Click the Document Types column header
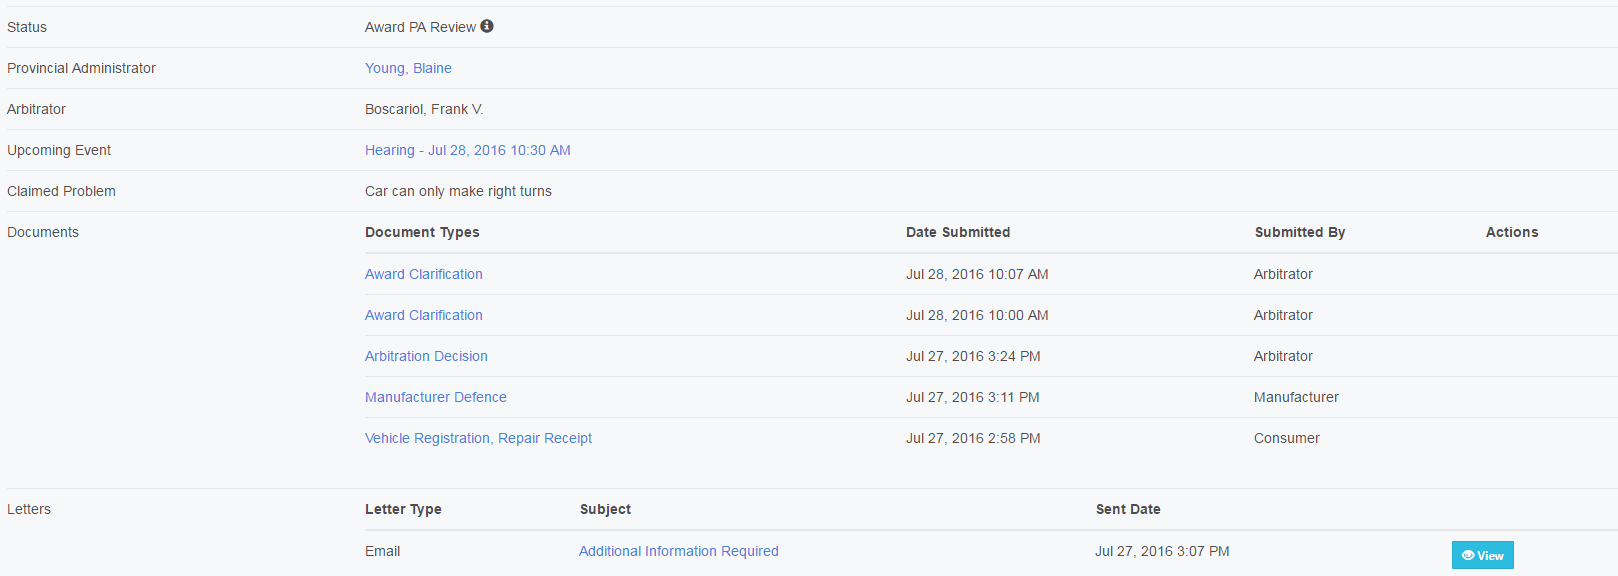The height and width of the screenshot is (576, 1618). [422, 232]
